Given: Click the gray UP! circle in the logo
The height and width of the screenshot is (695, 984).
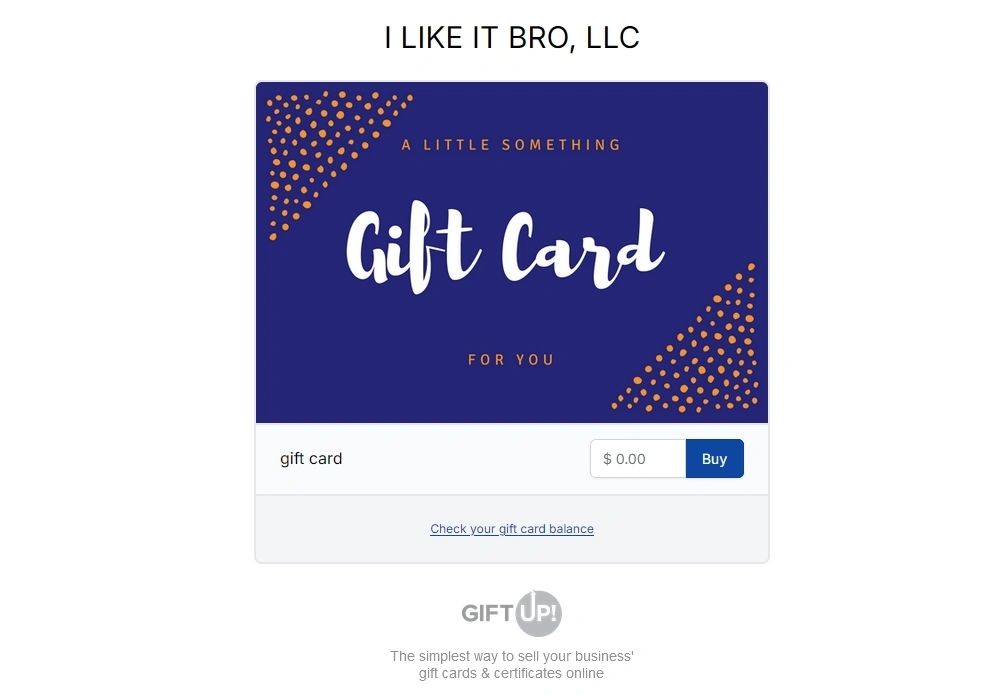Looking at the screenshot, I should (x=539, y=613).
